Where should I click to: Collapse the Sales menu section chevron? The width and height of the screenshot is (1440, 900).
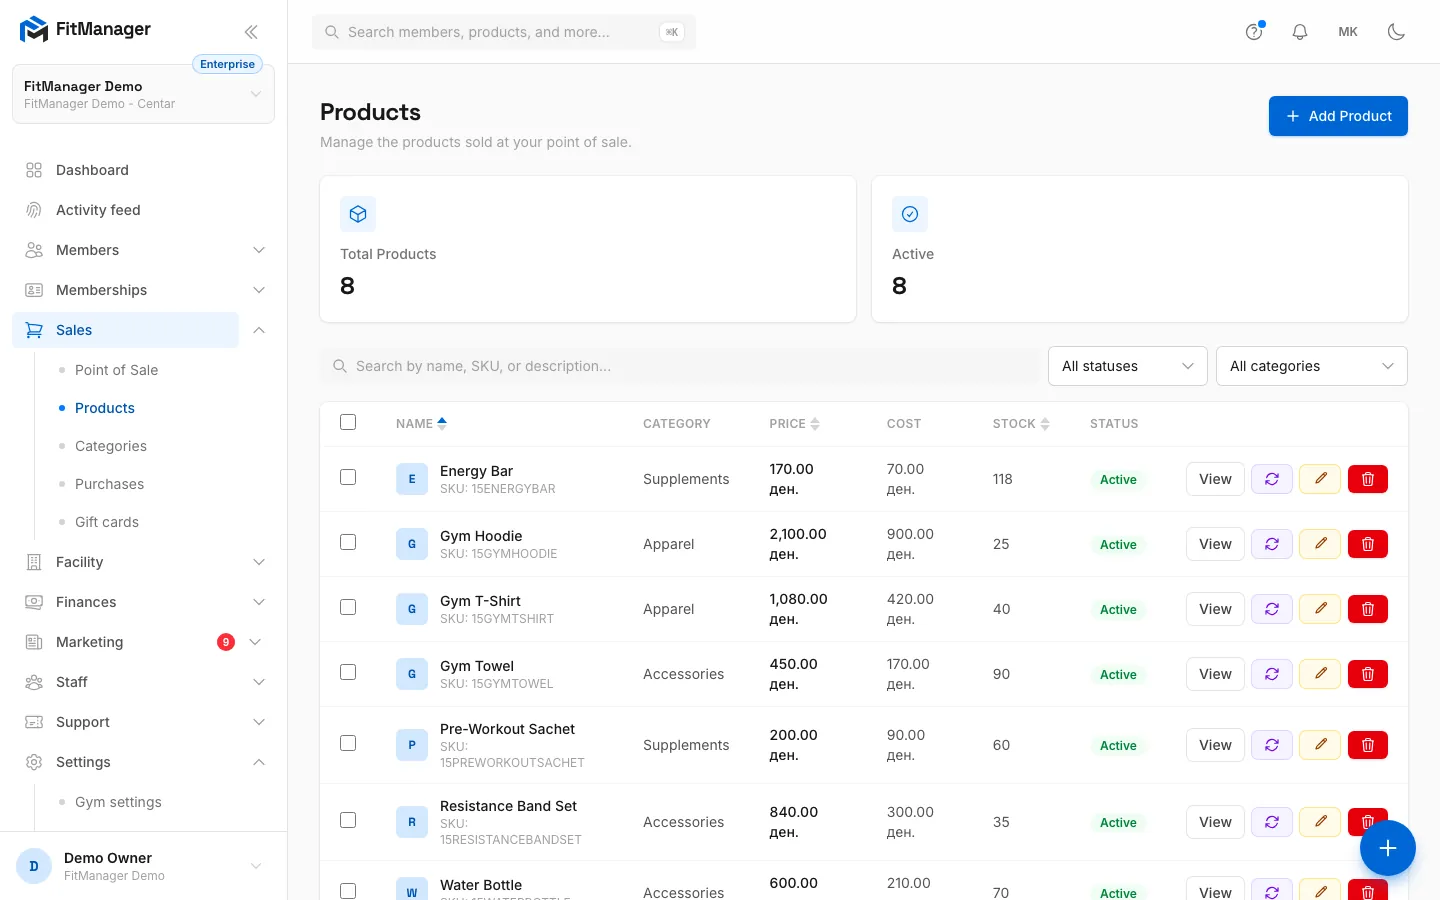point(259,330)
